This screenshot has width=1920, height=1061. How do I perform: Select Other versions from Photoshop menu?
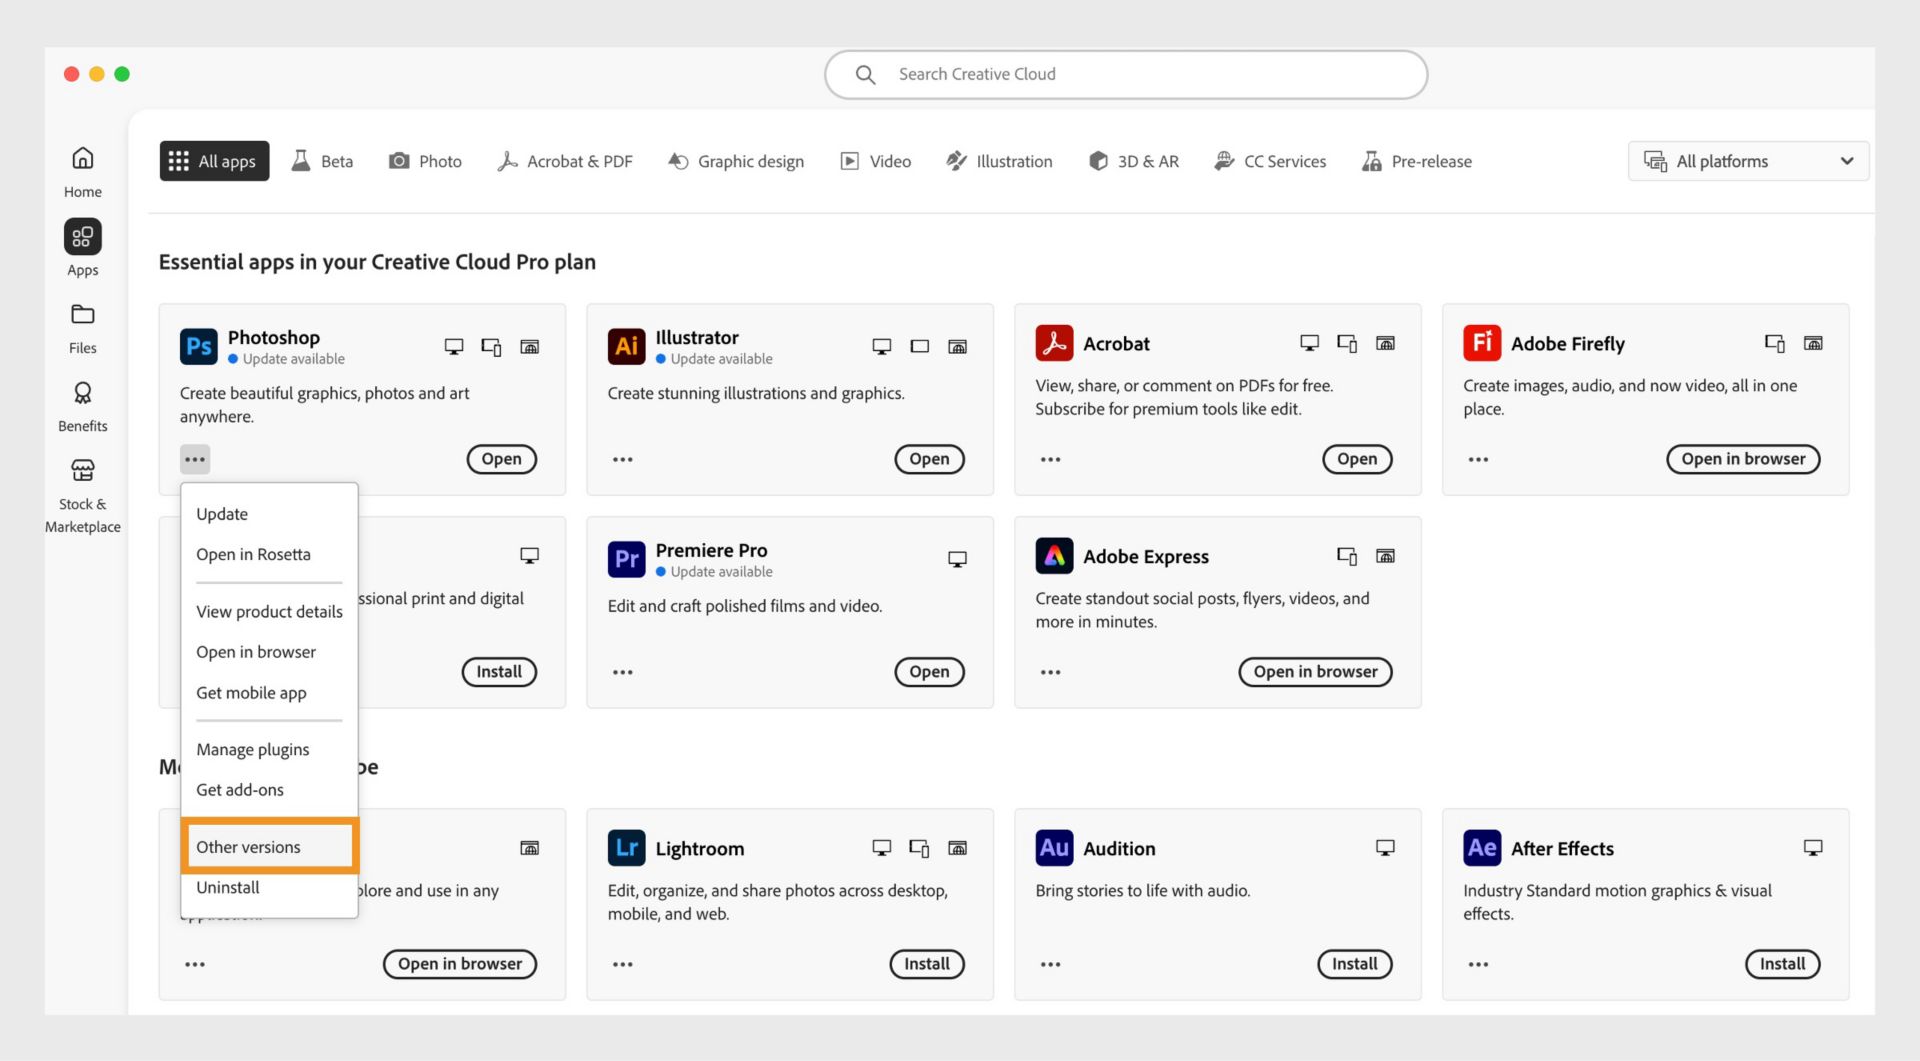249,847
